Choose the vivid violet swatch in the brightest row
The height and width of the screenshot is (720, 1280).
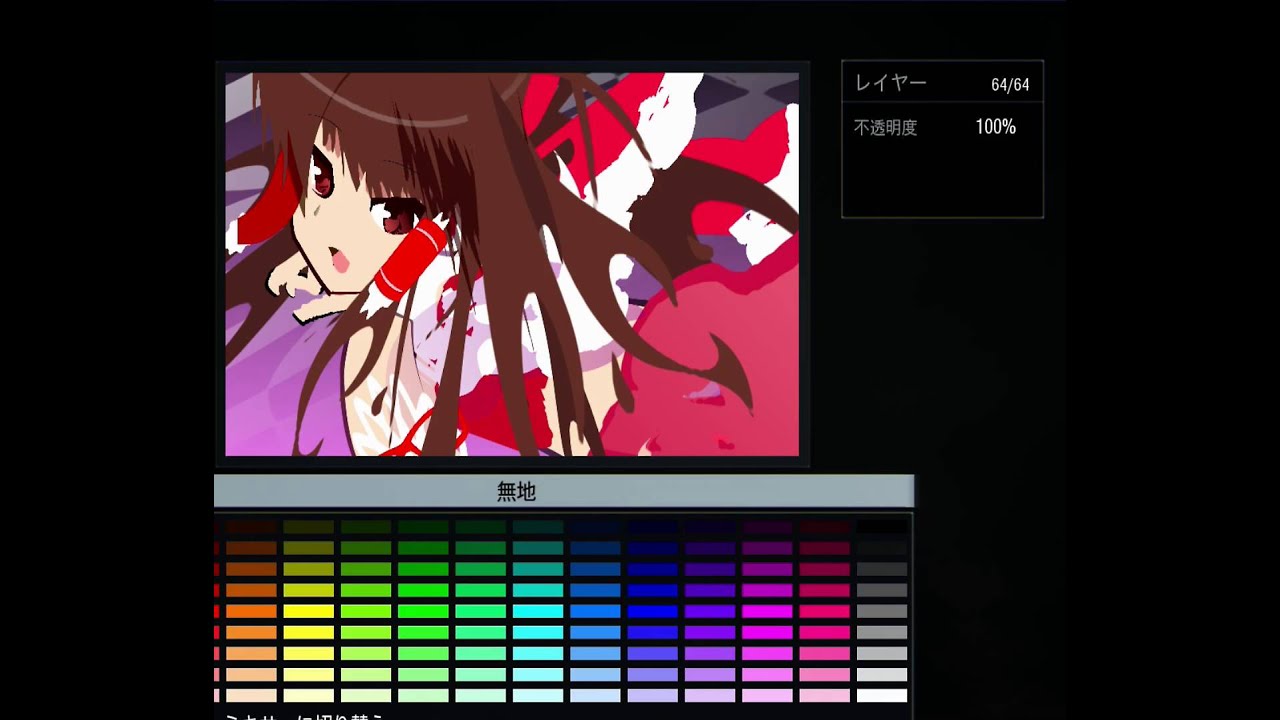tap(710, 611)
